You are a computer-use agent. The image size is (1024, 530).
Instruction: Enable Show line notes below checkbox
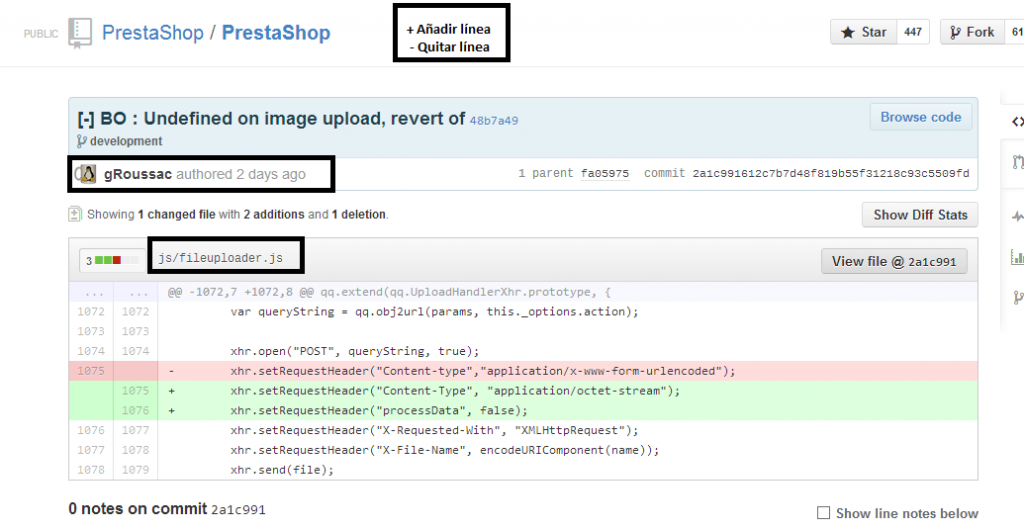pyautogui.click(x=823, y=513)
